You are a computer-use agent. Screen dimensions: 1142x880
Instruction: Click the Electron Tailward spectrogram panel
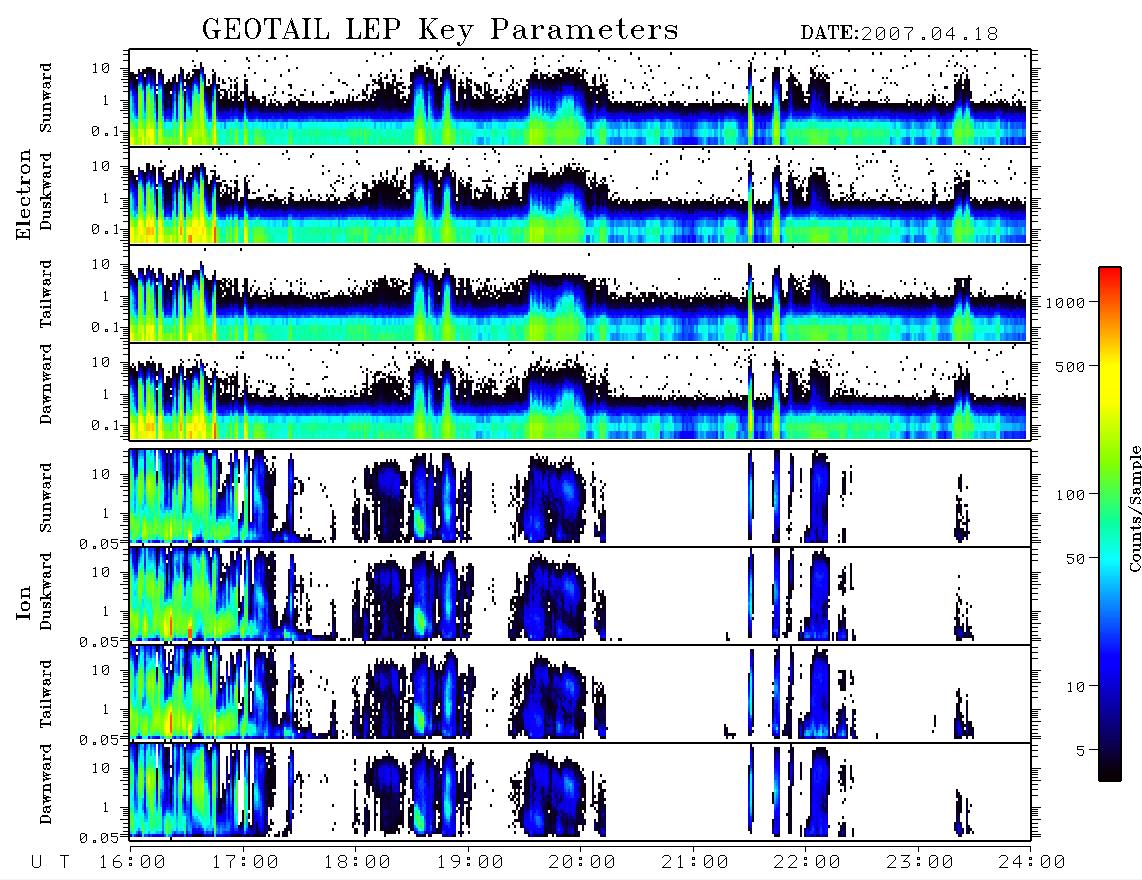[x=580, y=294]
